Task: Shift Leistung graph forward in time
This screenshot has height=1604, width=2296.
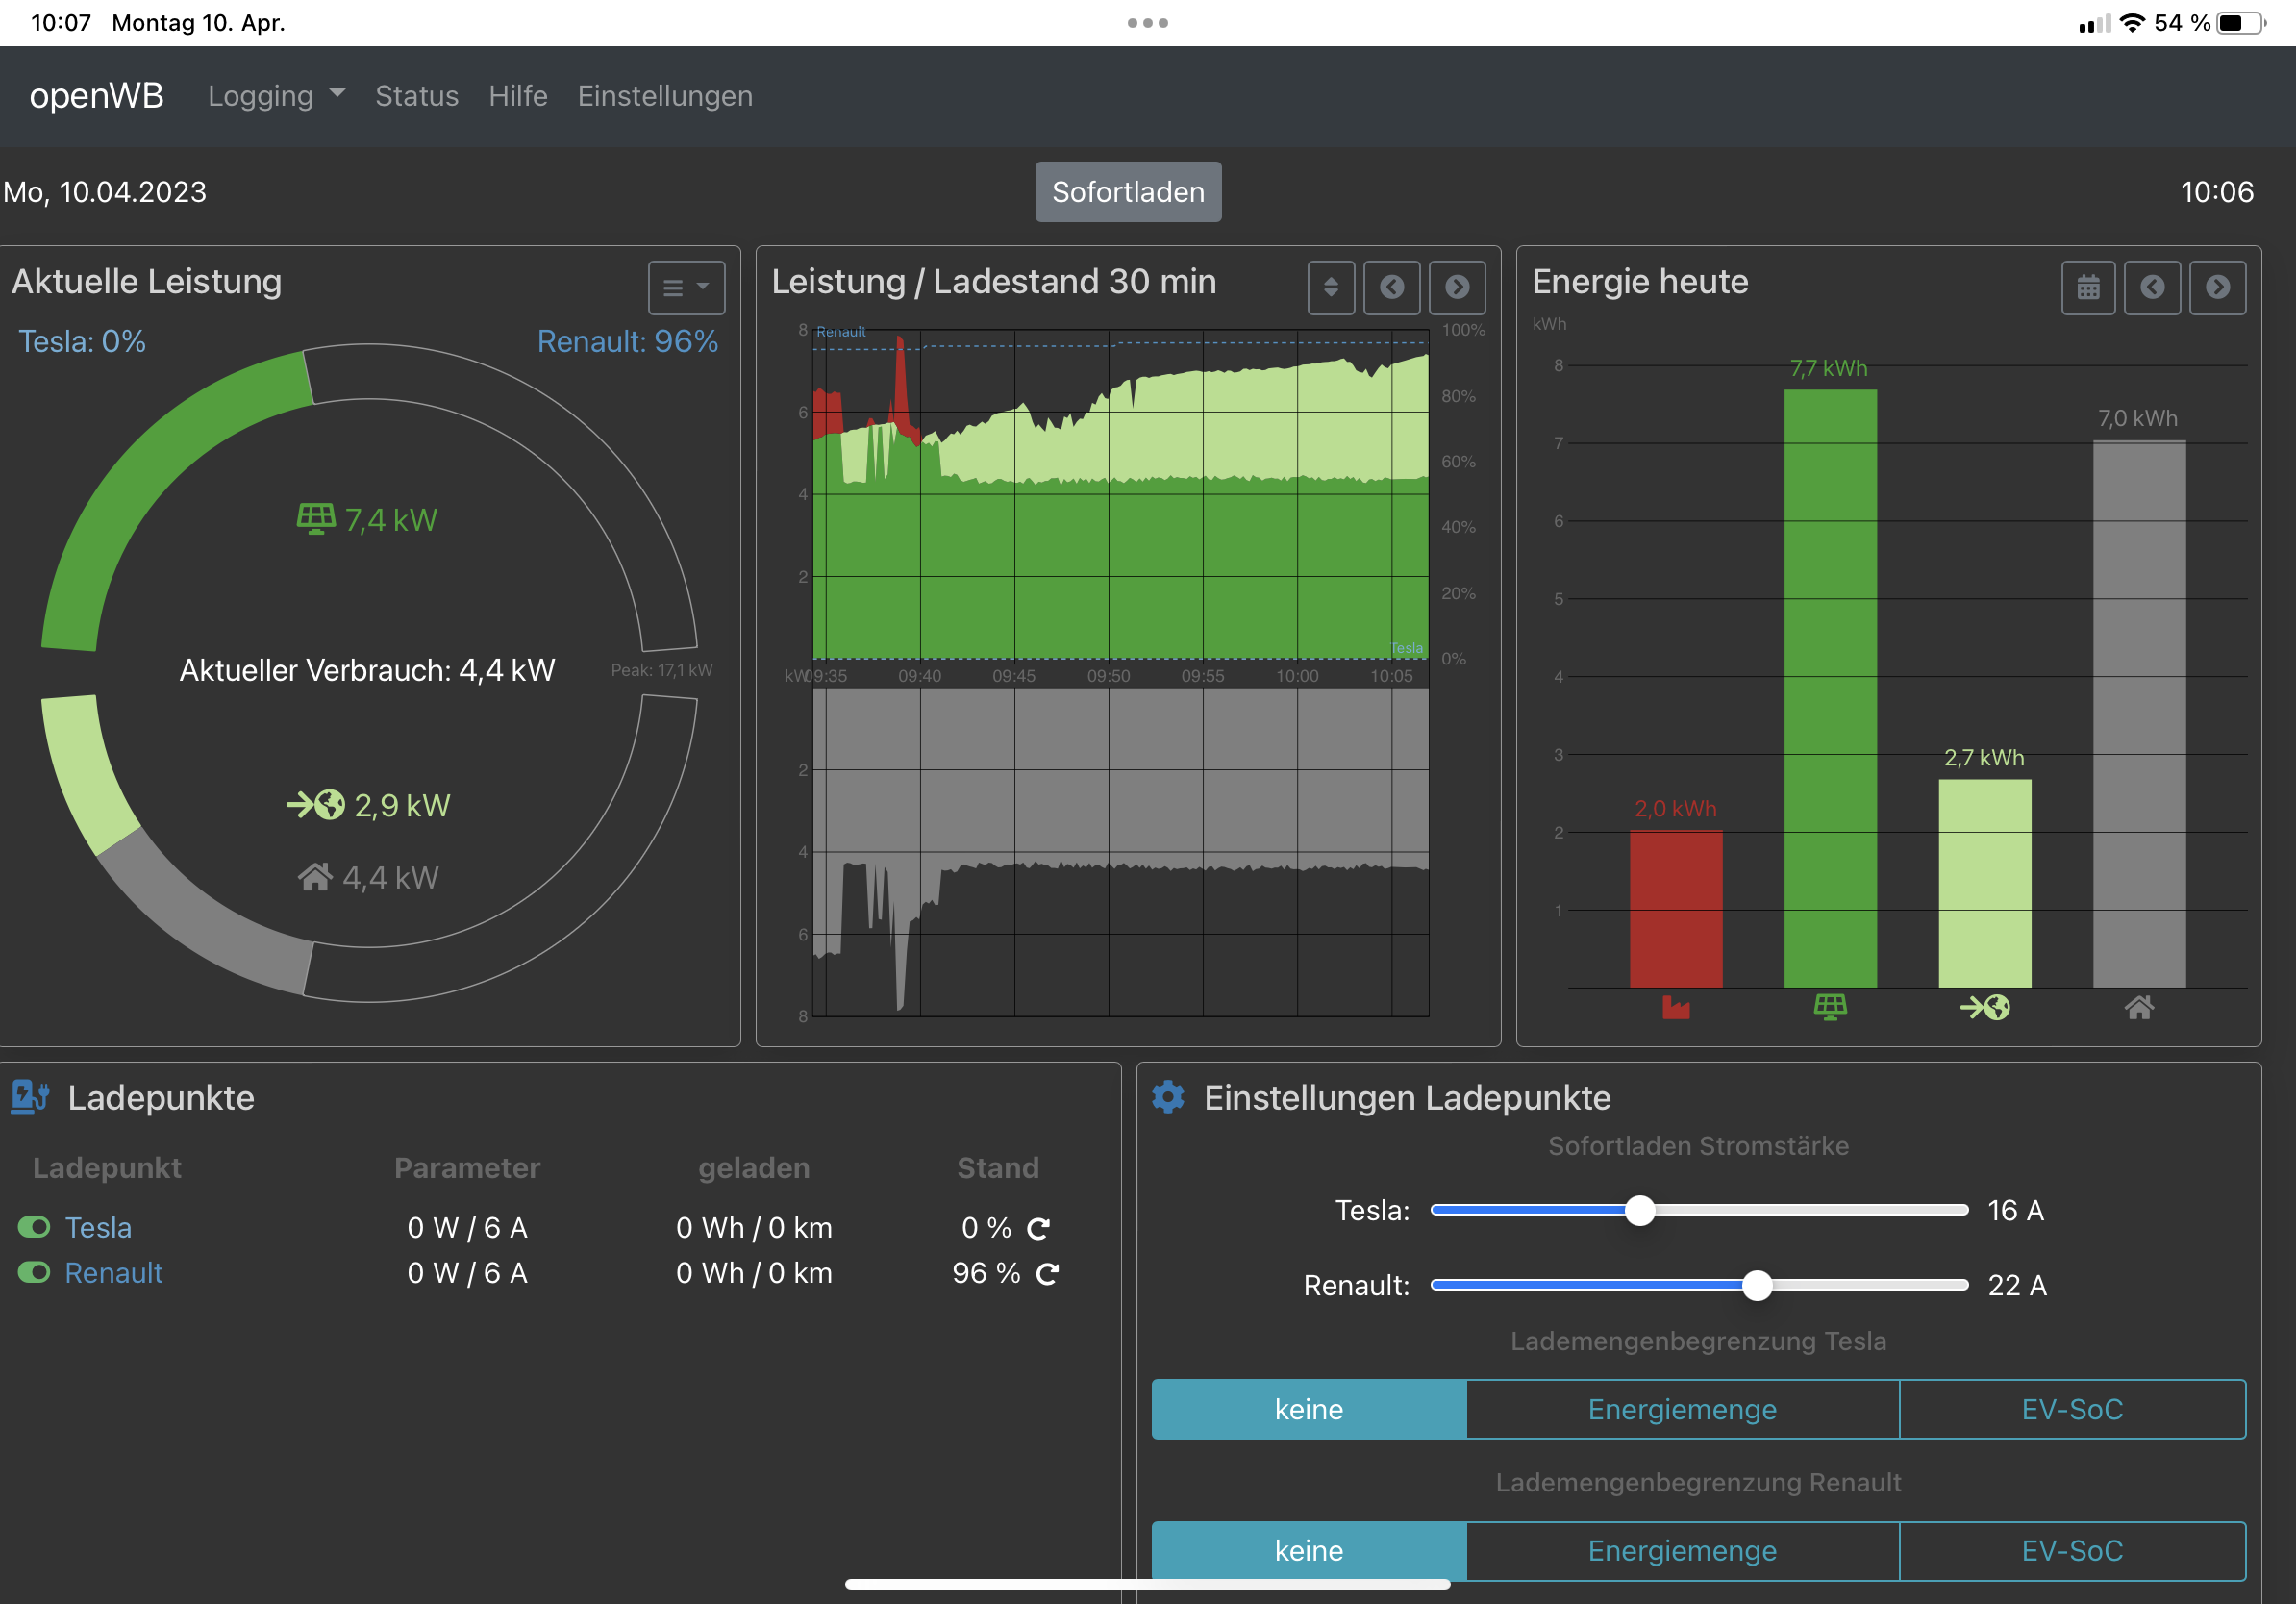Action: 1457,288
